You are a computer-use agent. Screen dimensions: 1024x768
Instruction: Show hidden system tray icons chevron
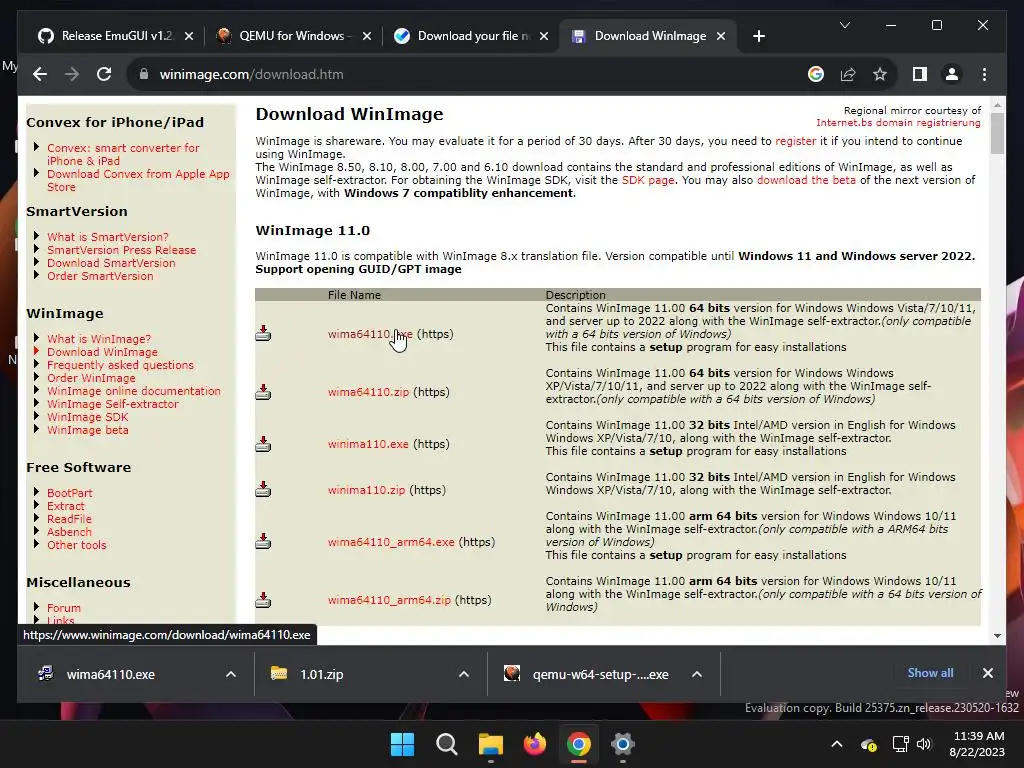point(837,744)
